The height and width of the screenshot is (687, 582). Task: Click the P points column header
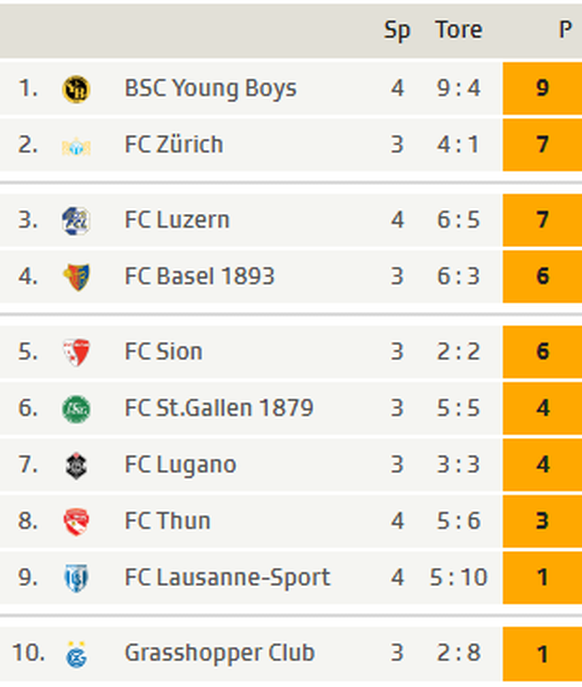coord(565,30)
